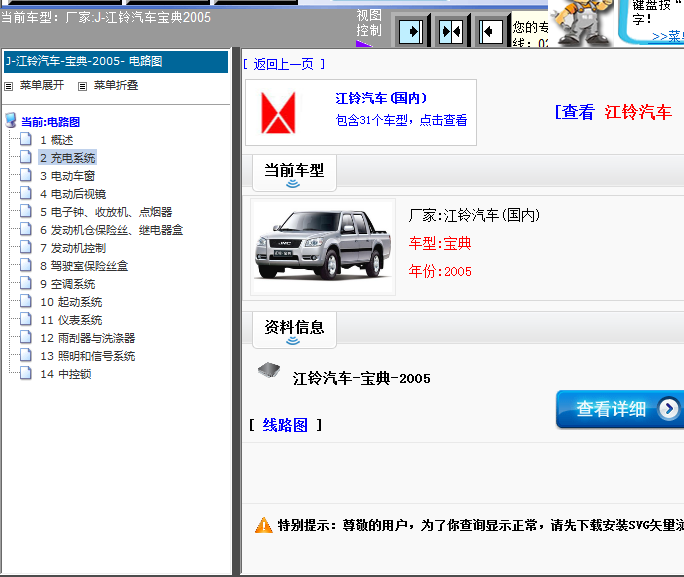The height and width of the screenshot is (577, 684).
Task: Click the document icon for 9 空调系统
Action: 26,283
